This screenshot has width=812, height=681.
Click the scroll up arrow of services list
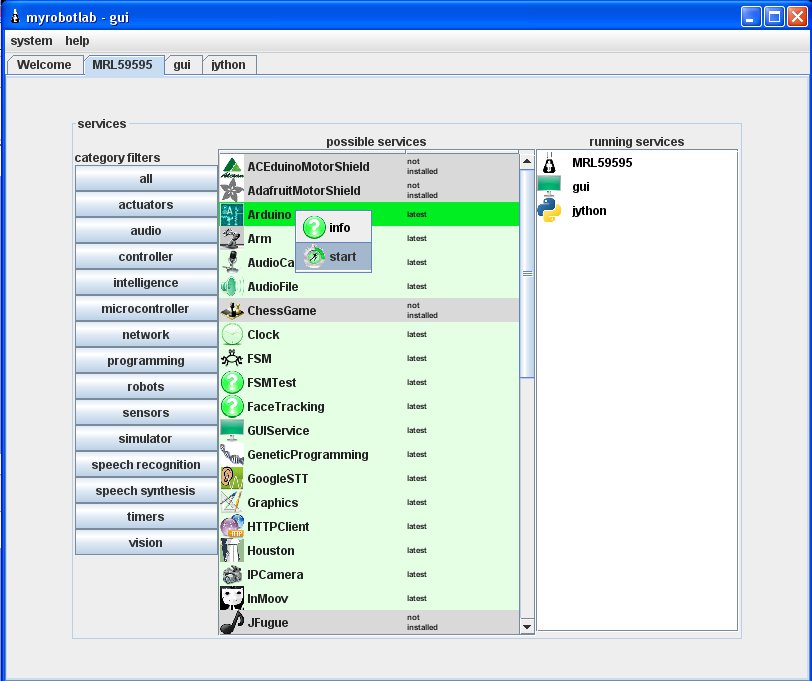[x=527, y=160]
